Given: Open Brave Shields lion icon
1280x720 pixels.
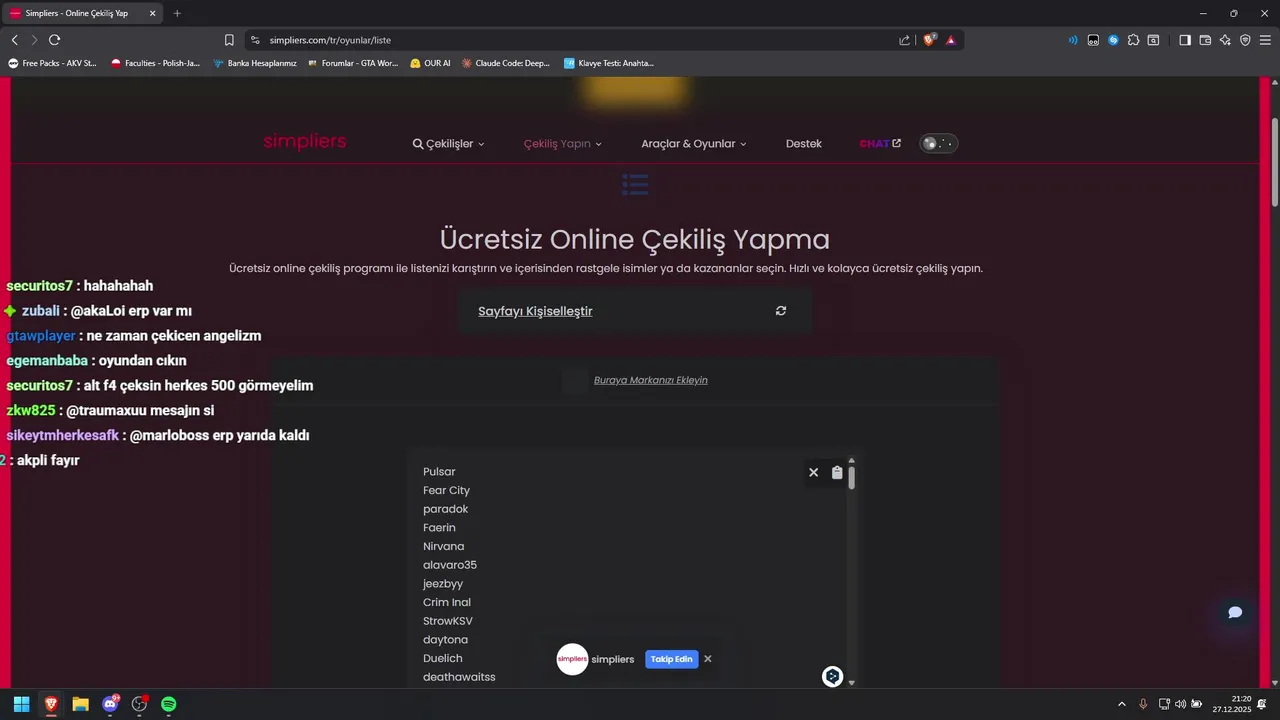Looking at the screenshot, I should point(929,40).
